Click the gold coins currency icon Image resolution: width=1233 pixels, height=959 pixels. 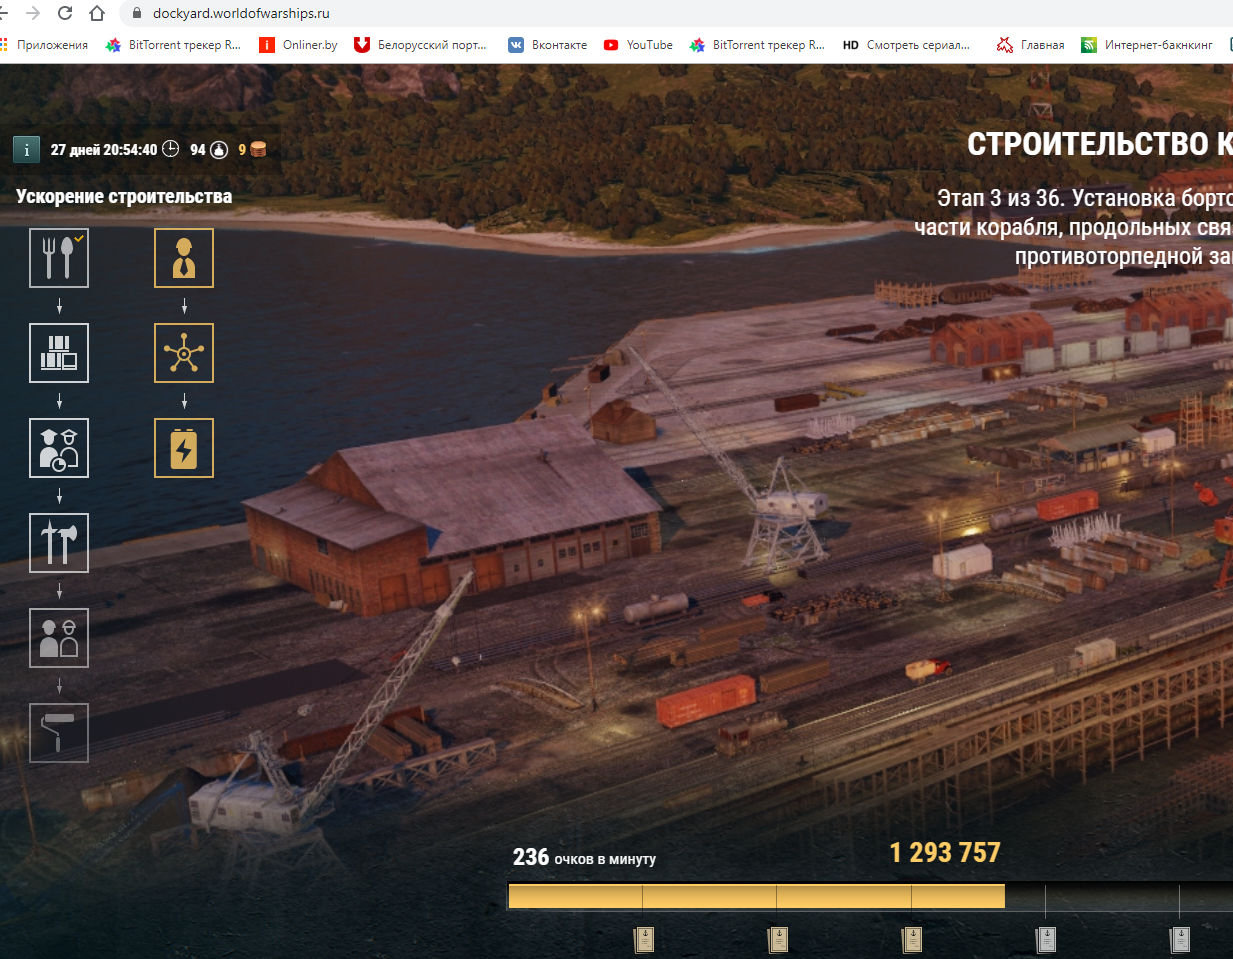pos(258,150)
